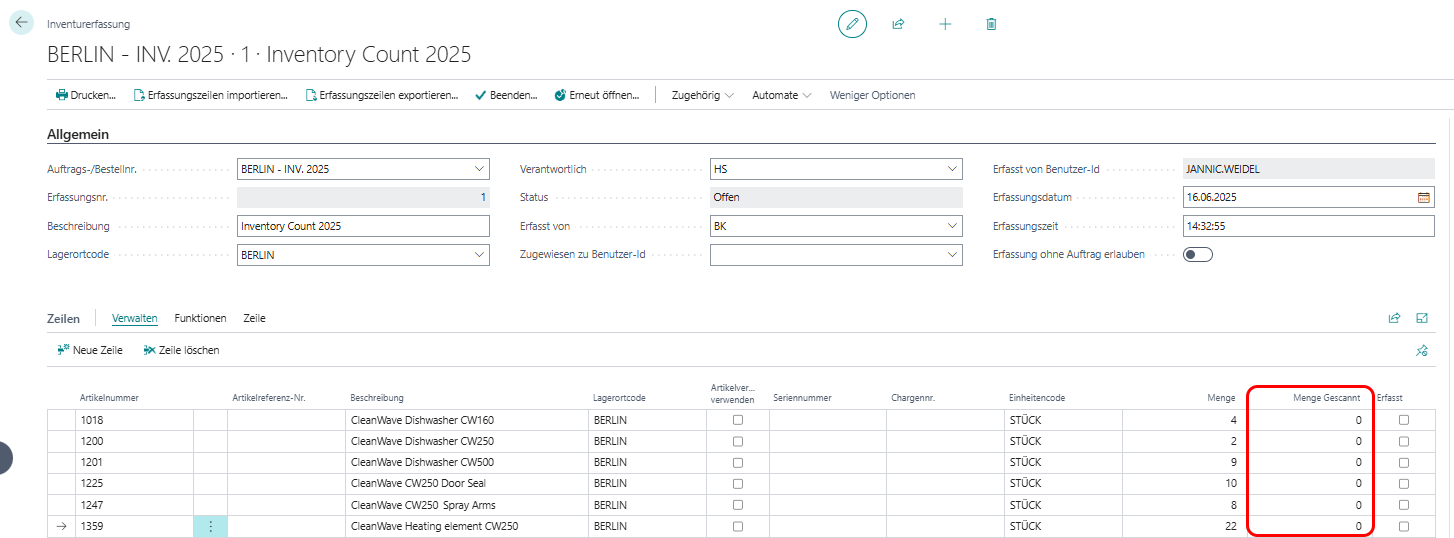Switch to the Funktionen tab

pos(200,318)
